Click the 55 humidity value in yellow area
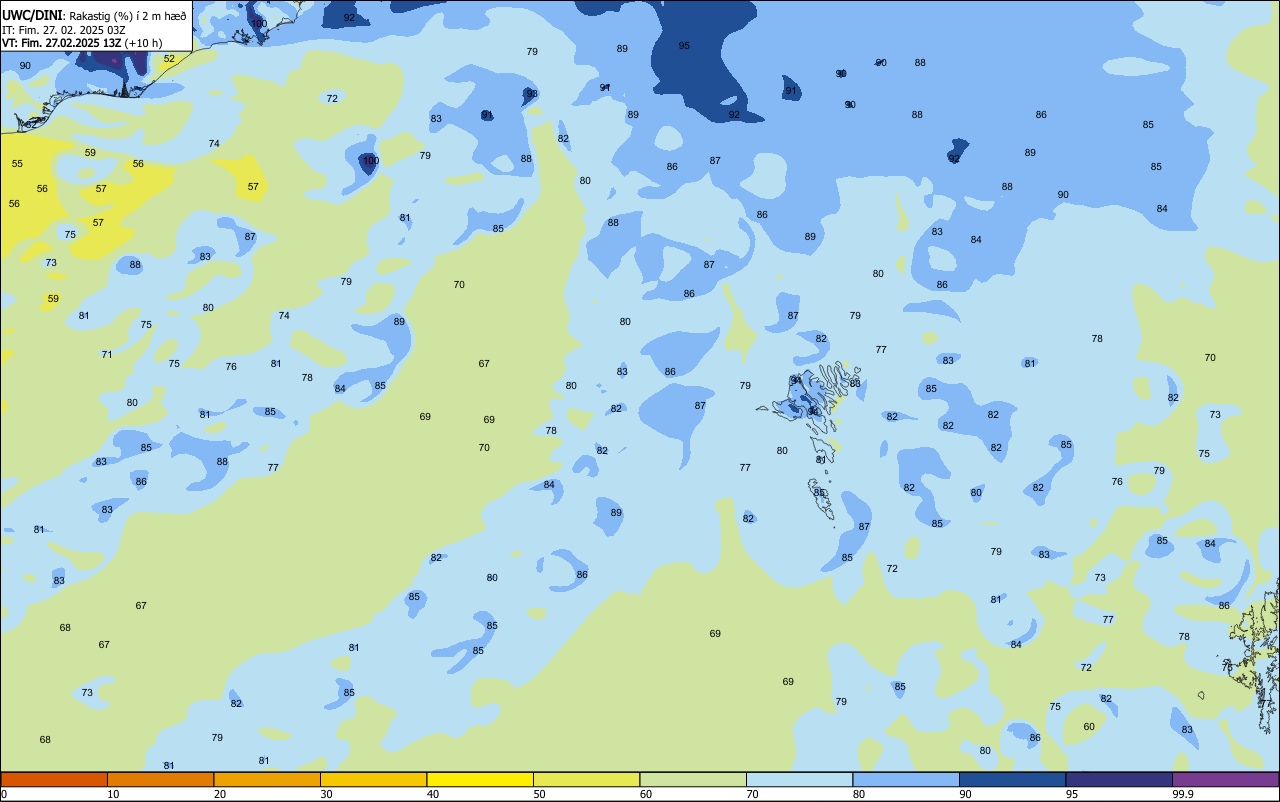 (17, 163)
